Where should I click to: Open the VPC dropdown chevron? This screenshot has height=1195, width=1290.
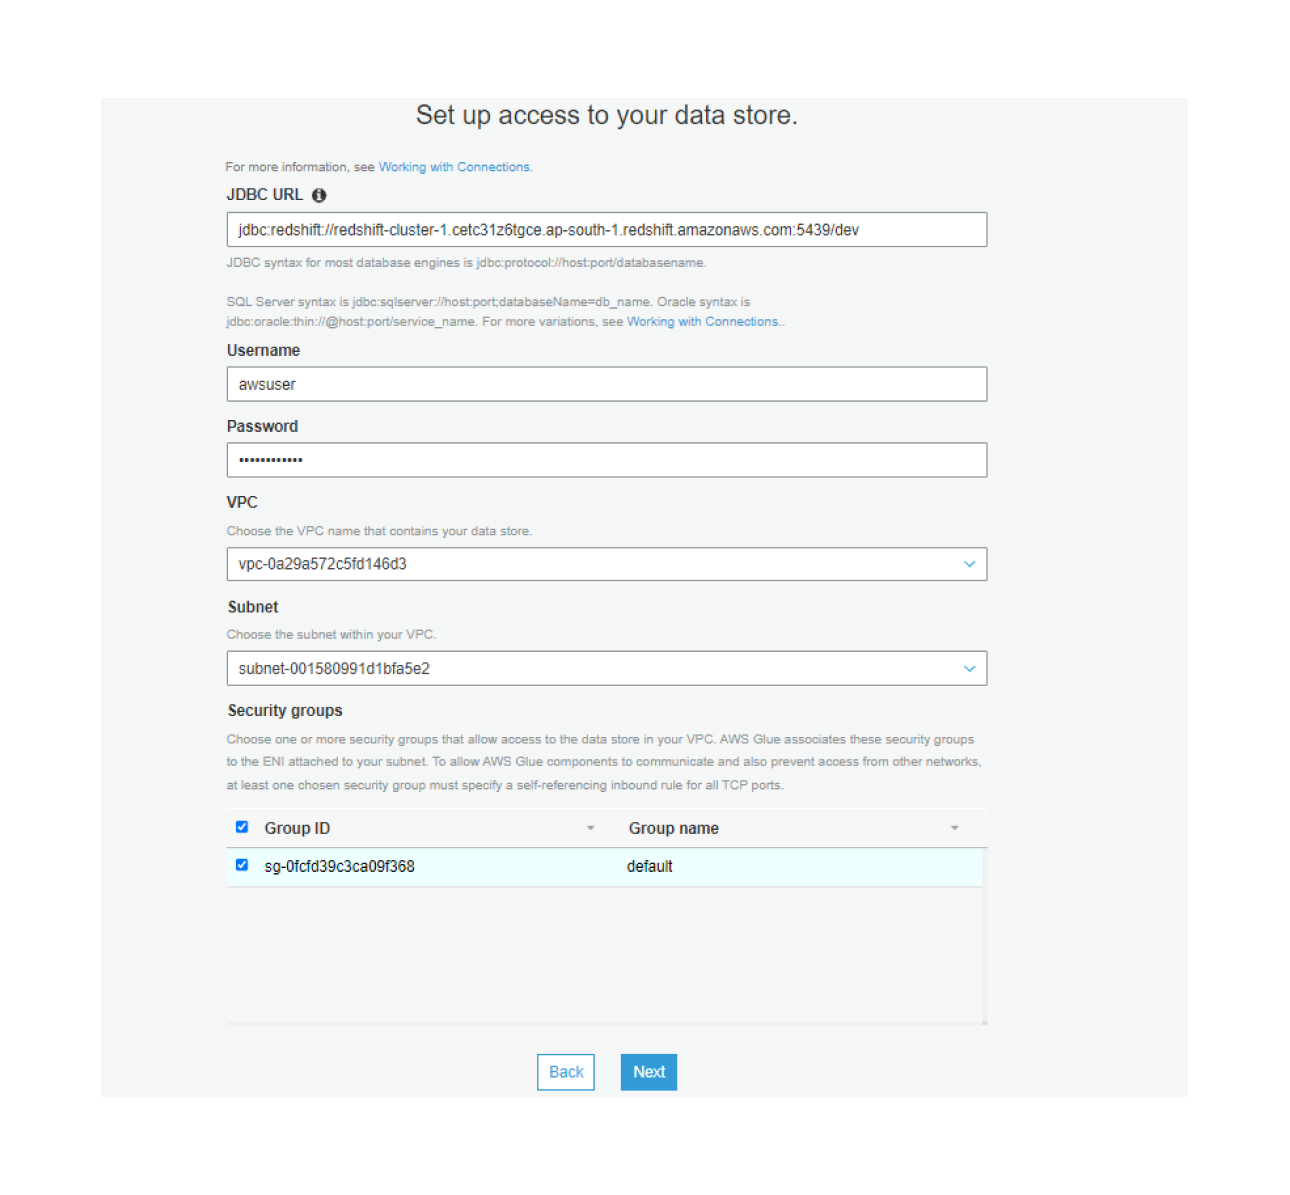pos(969,564)
